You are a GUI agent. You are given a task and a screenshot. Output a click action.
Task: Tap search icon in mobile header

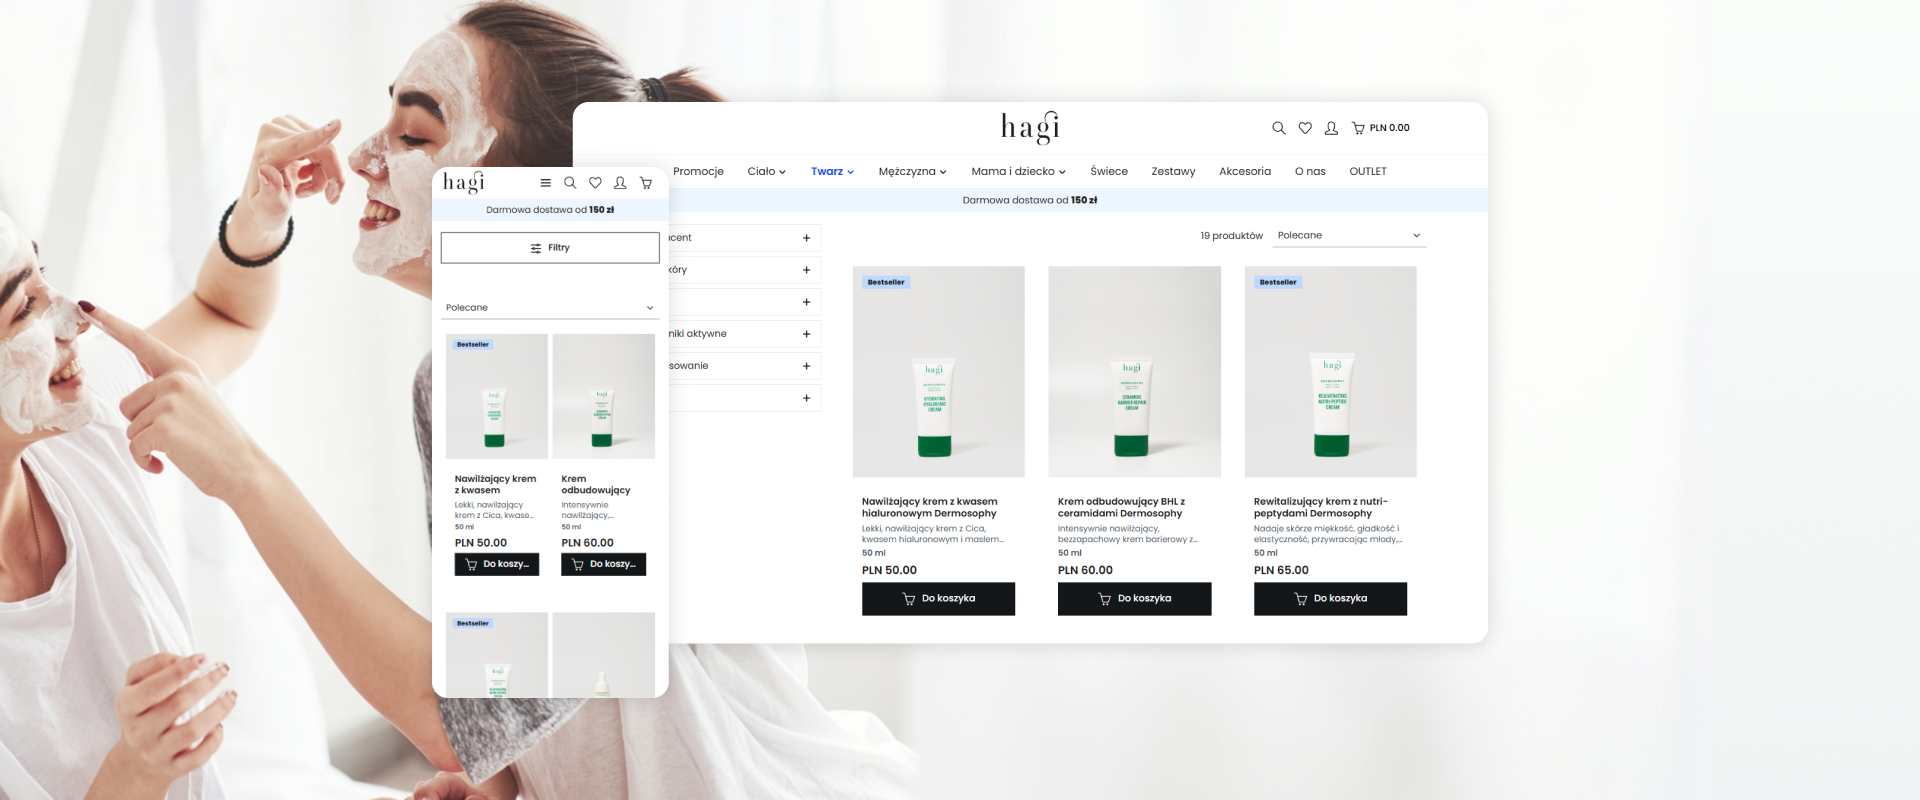point(570,183)
